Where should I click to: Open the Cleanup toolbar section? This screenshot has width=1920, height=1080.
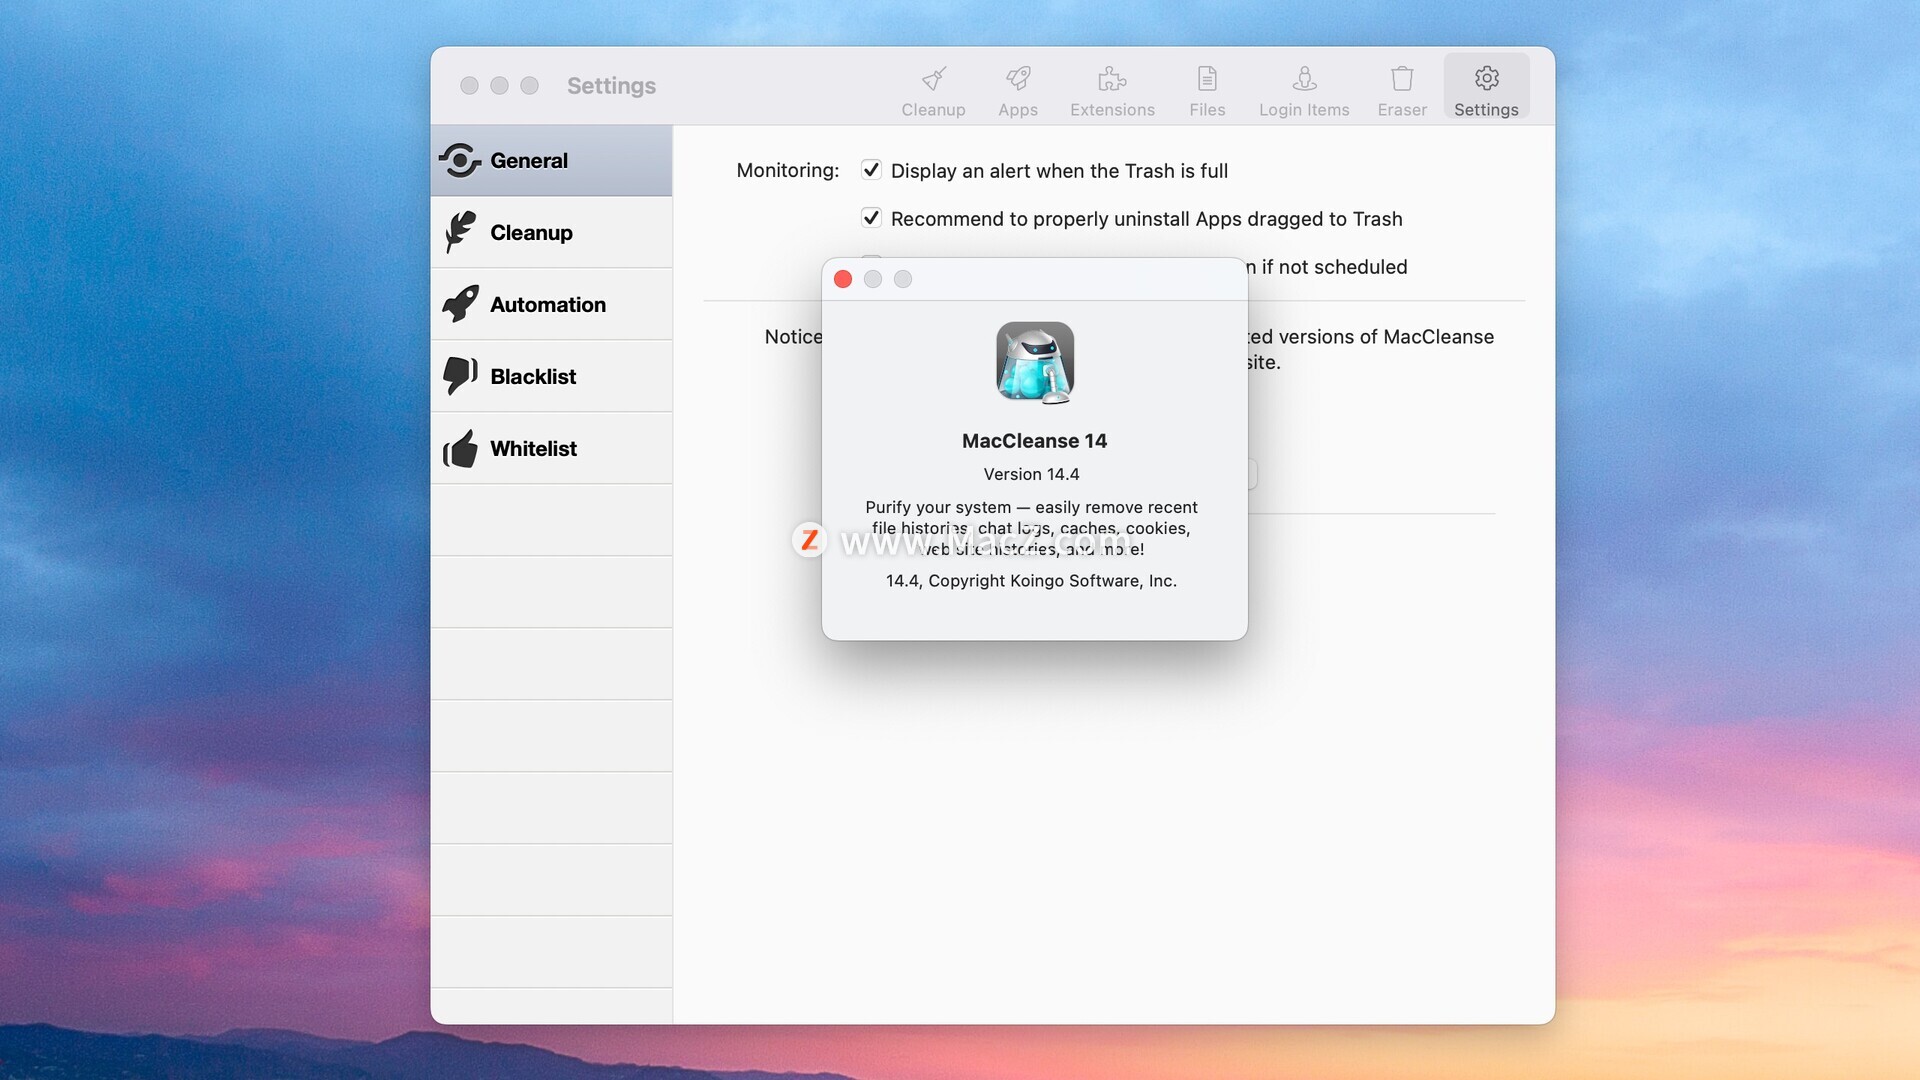pos(933,90)
